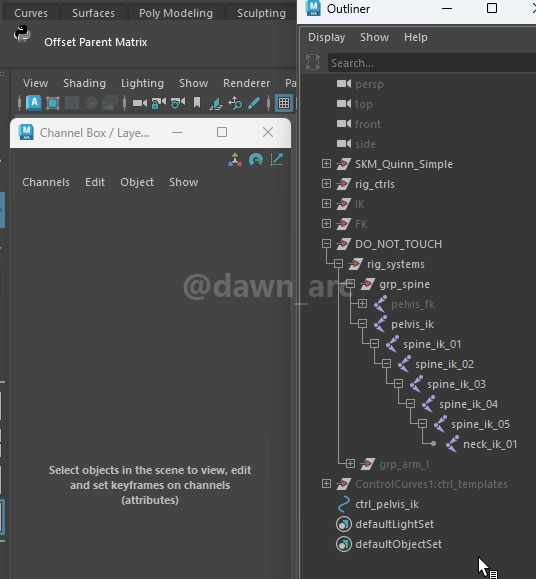Click the frame selection icon next to Arnold icon
The image size is (536, 579).
click(x=53, y=103)
